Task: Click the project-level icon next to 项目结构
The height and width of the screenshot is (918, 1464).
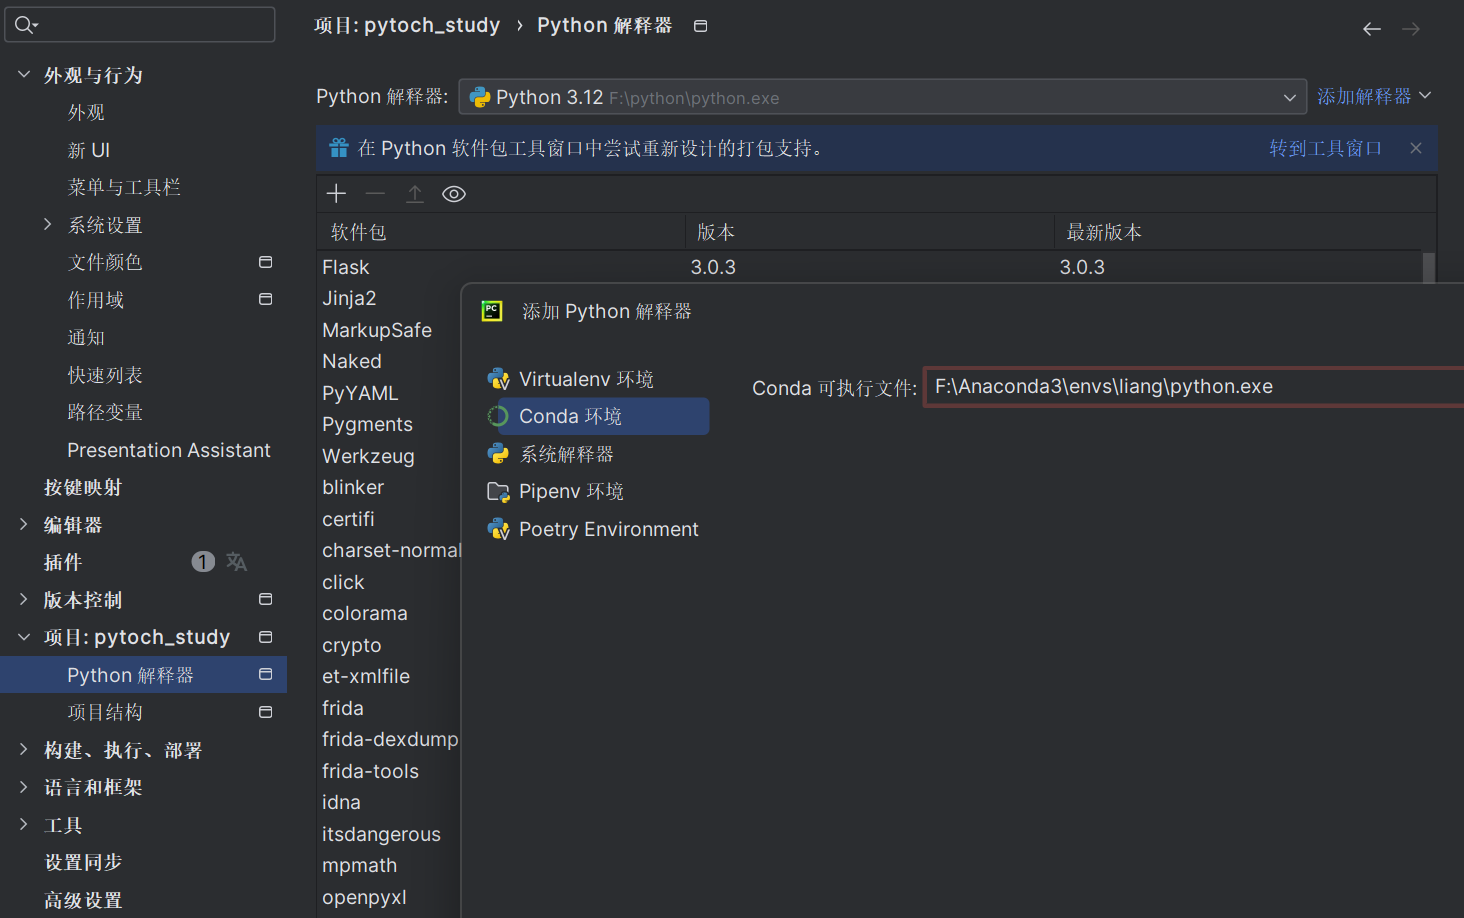Action: (x=266, y=712)
